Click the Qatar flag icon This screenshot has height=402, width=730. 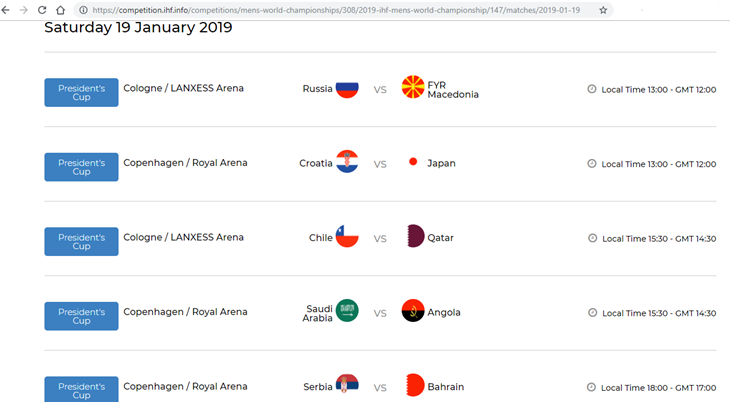[x=414, y=237]
